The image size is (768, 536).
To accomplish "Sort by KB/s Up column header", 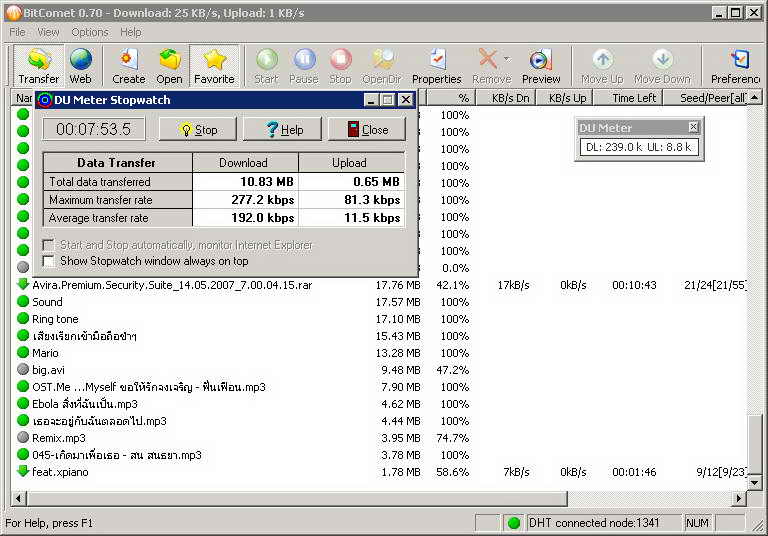I will (565, 98).
